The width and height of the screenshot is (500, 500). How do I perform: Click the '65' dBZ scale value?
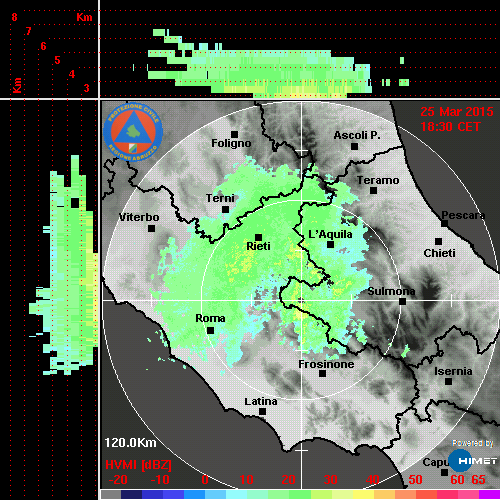click(478, 480)
